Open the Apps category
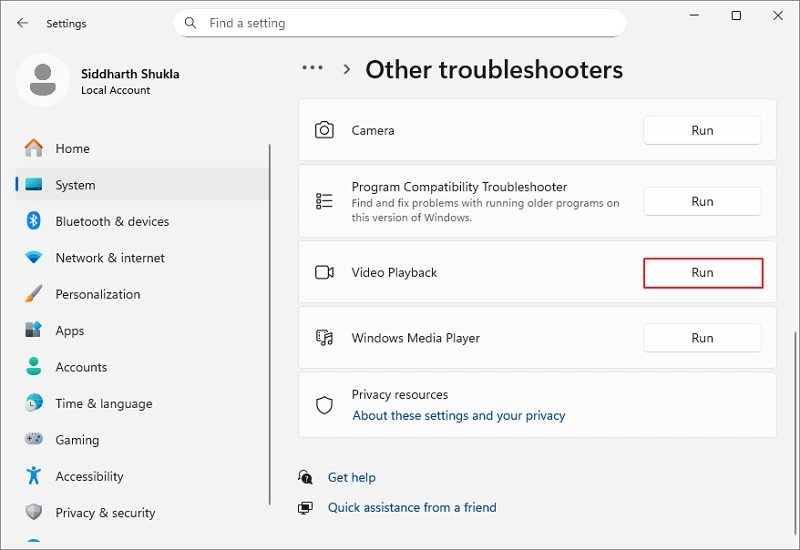Viewport: 800px width, 550px height. coord(142,331)
